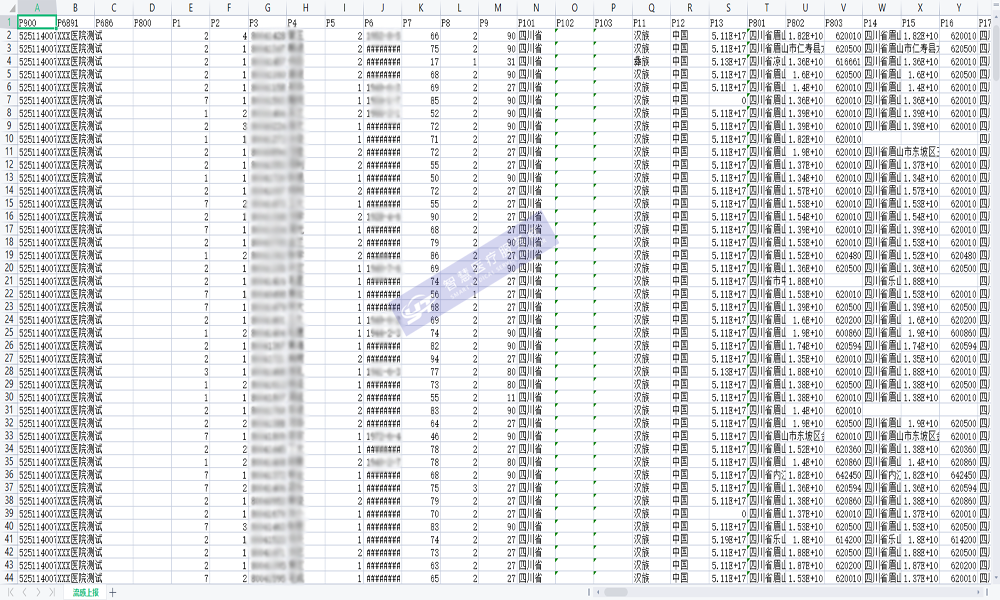Add a new sheet with plus icon
1000x600 pixels.
point(113,592)
